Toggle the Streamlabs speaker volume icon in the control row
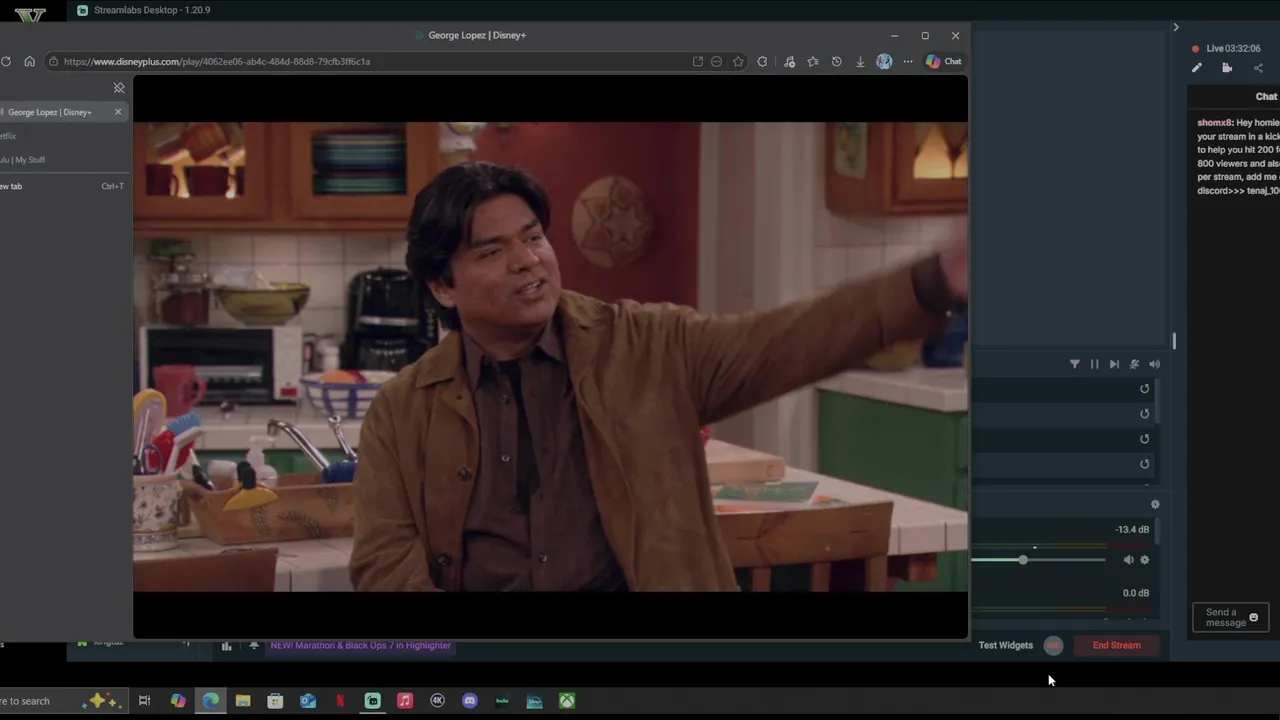Screen dimensions: 1280x720 click(x=1154, y=364)
